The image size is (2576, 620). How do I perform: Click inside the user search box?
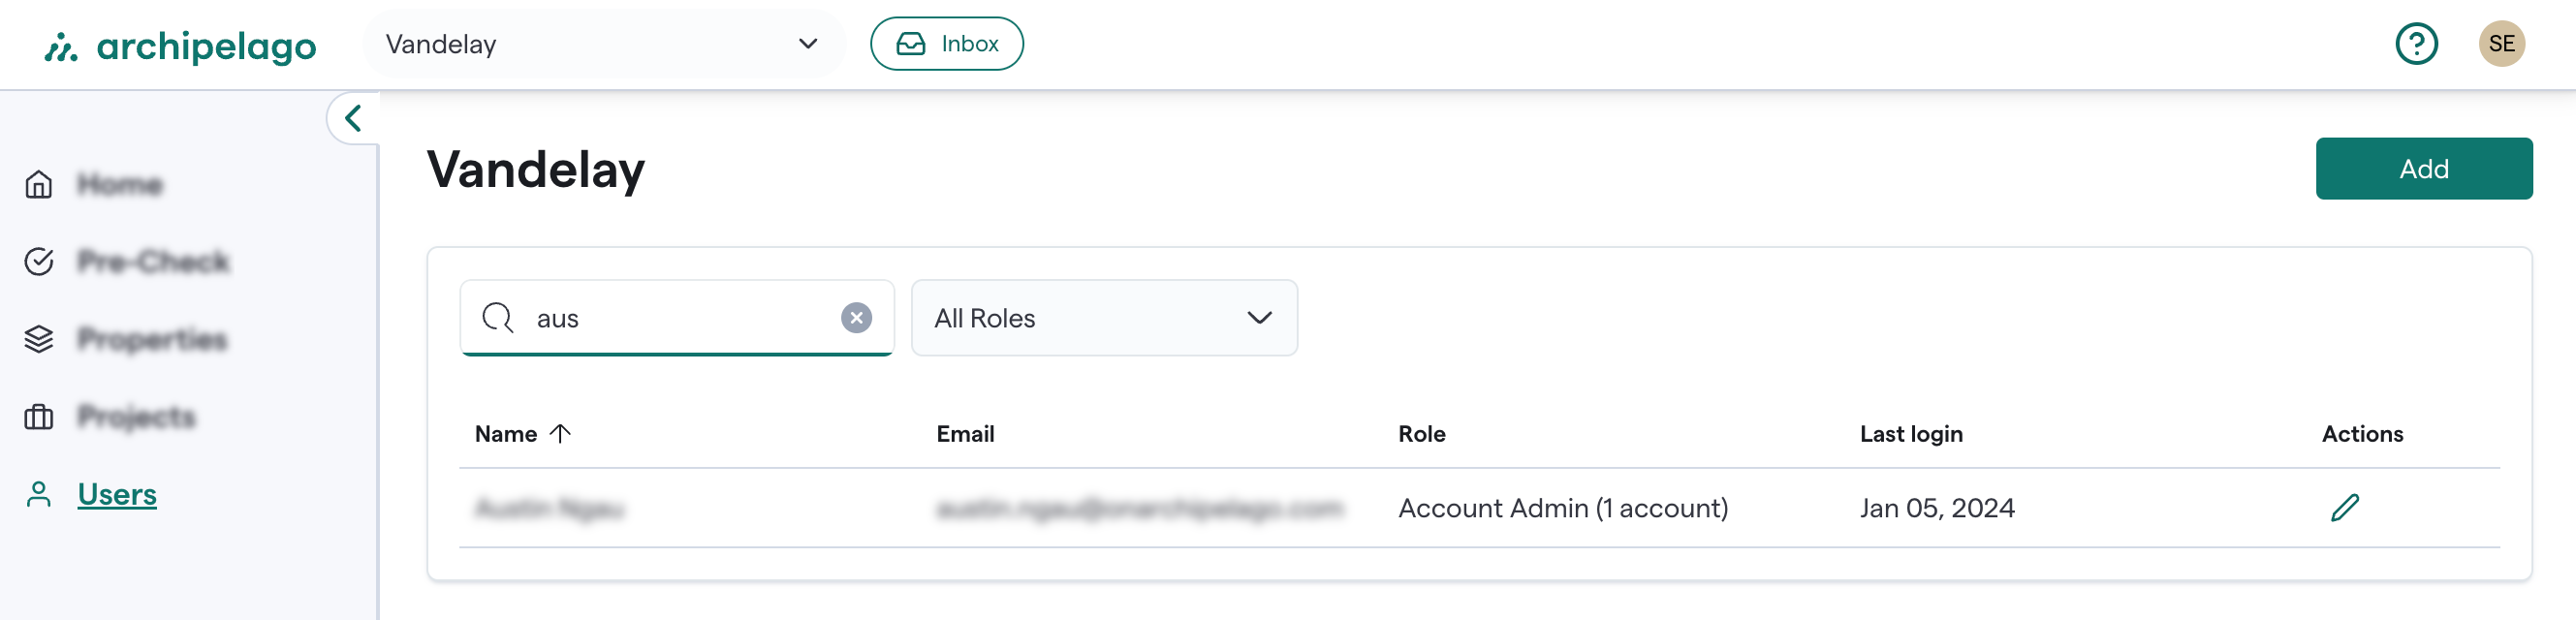[x=670, y=318]
